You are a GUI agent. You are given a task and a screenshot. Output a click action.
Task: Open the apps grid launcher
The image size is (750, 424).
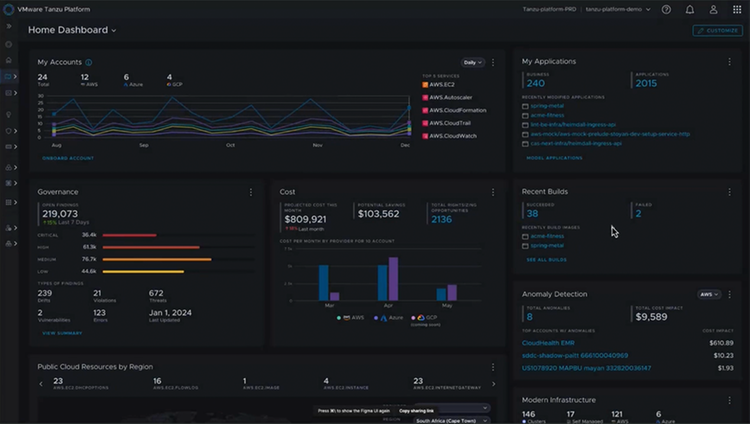pos(737,10)
